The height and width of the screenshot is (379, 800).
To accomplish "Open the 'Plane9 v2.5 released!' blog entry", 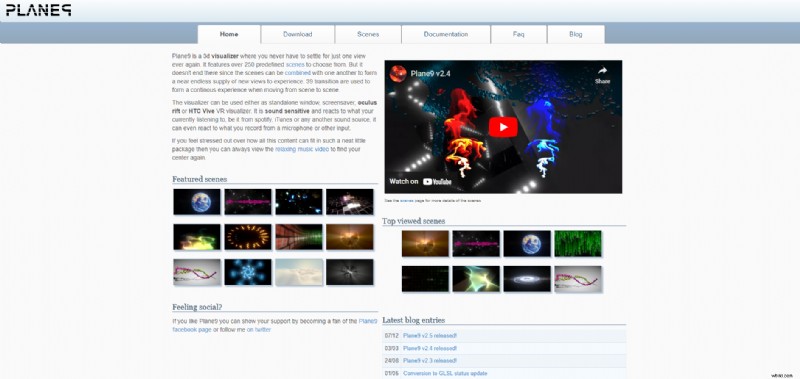I will 430,336.
